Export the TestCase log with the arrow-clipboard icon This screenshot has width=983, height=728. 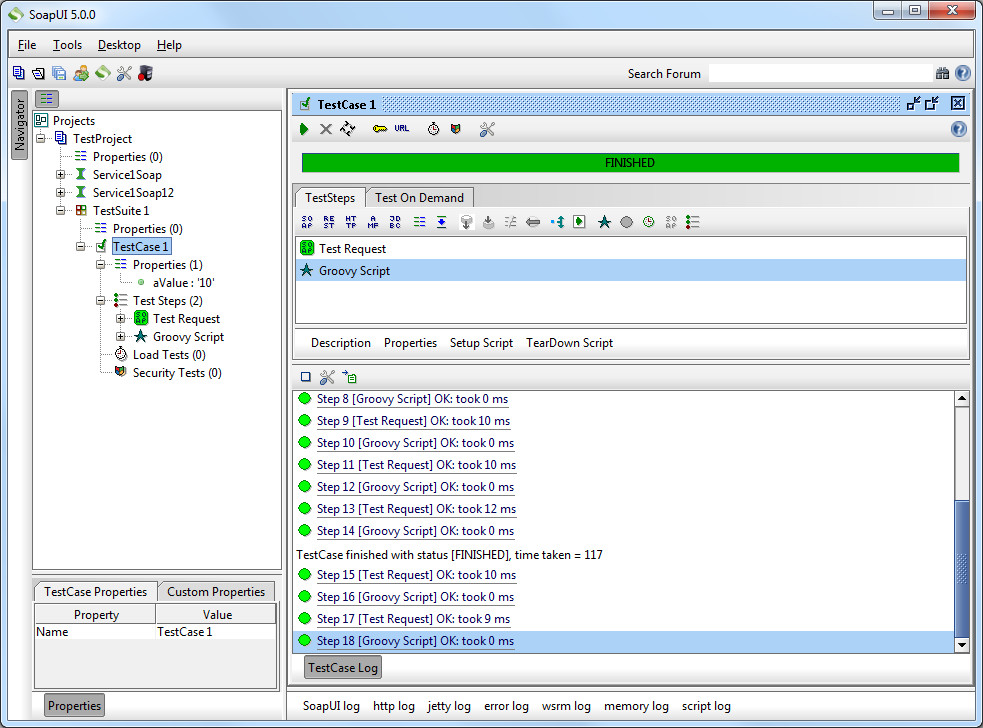pos(350,377)
